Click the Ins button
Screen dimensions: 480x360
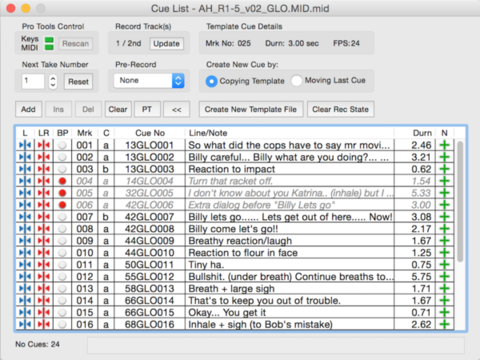pyautogui.click(x=58, y=109)
